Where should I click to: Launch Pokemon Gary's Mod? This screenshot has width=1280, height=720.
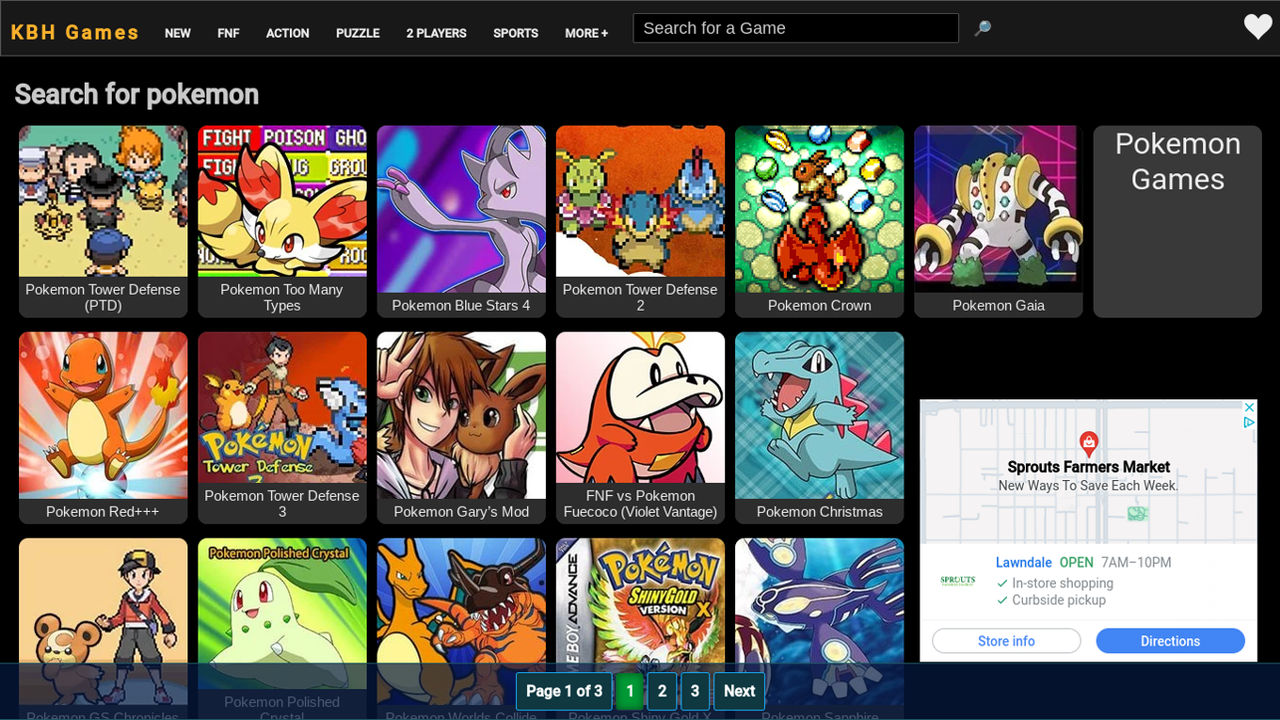tap(461, 427)
